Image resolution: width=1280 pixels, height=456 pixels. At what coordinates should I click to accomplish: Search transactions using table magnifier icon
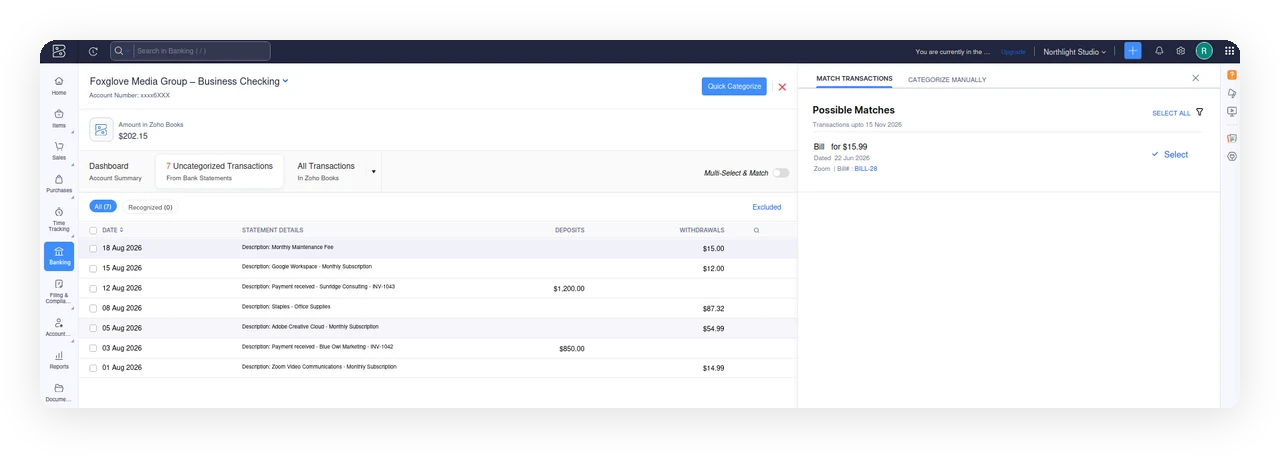(x=756, y=230)
